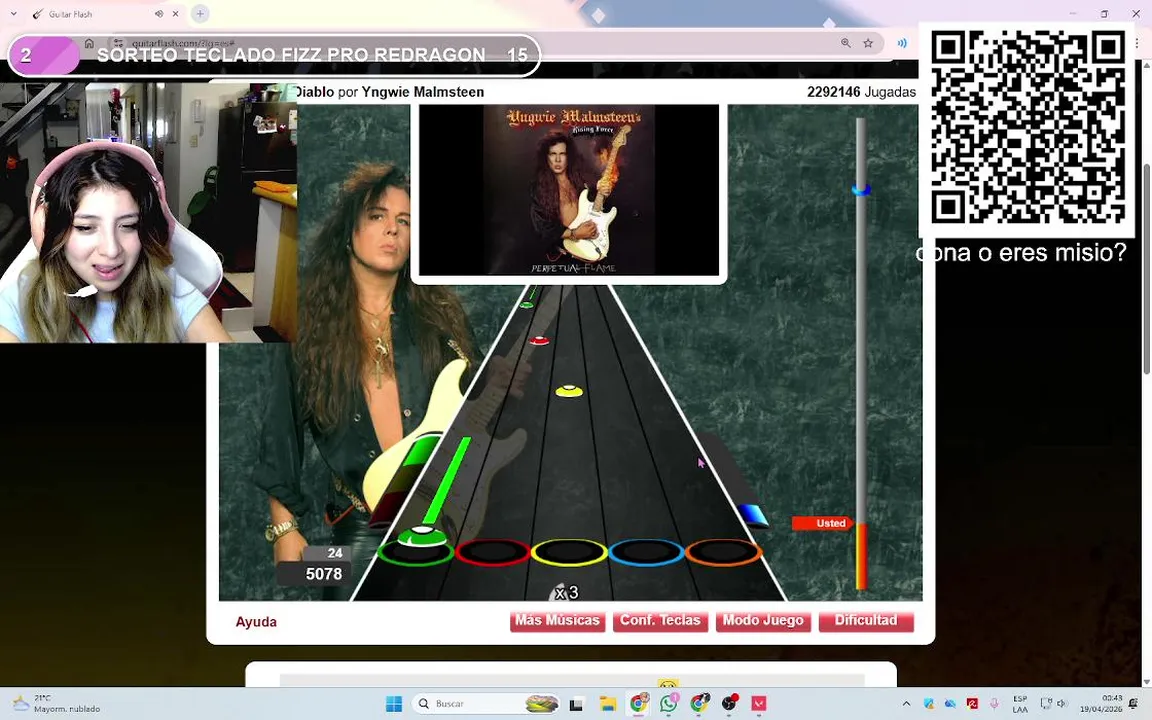
Task: Open Conf. Teclas key settings
Action: coord(660,621)
